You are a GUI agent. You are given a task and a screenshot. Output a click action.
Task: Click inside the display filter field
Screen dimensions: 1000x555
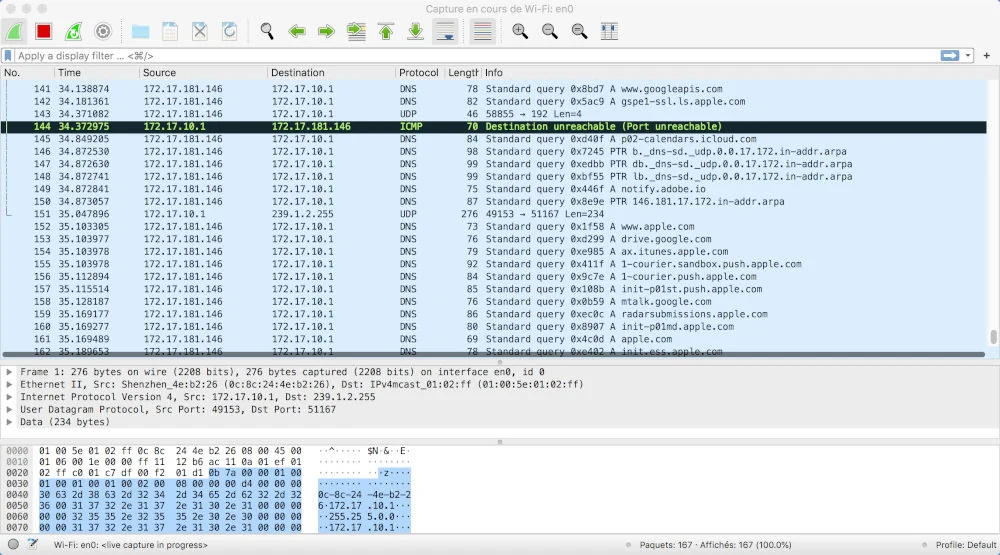click(477, 56)
